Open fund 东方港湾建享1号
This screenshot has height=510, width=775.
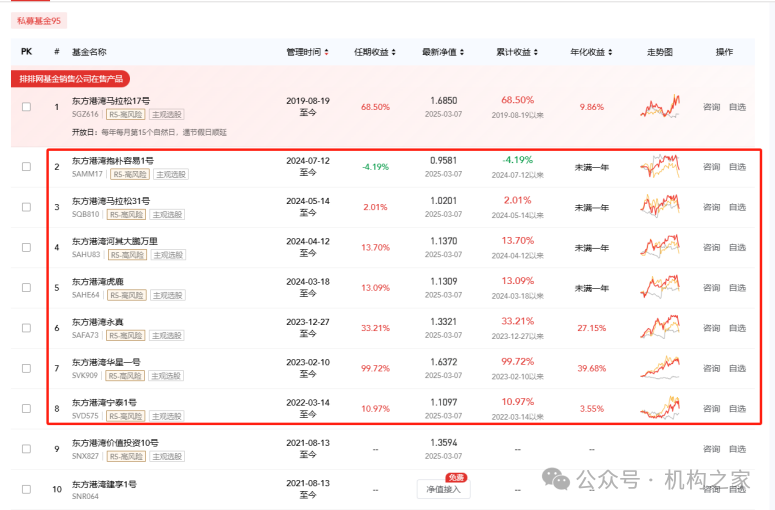pos(104,484)
